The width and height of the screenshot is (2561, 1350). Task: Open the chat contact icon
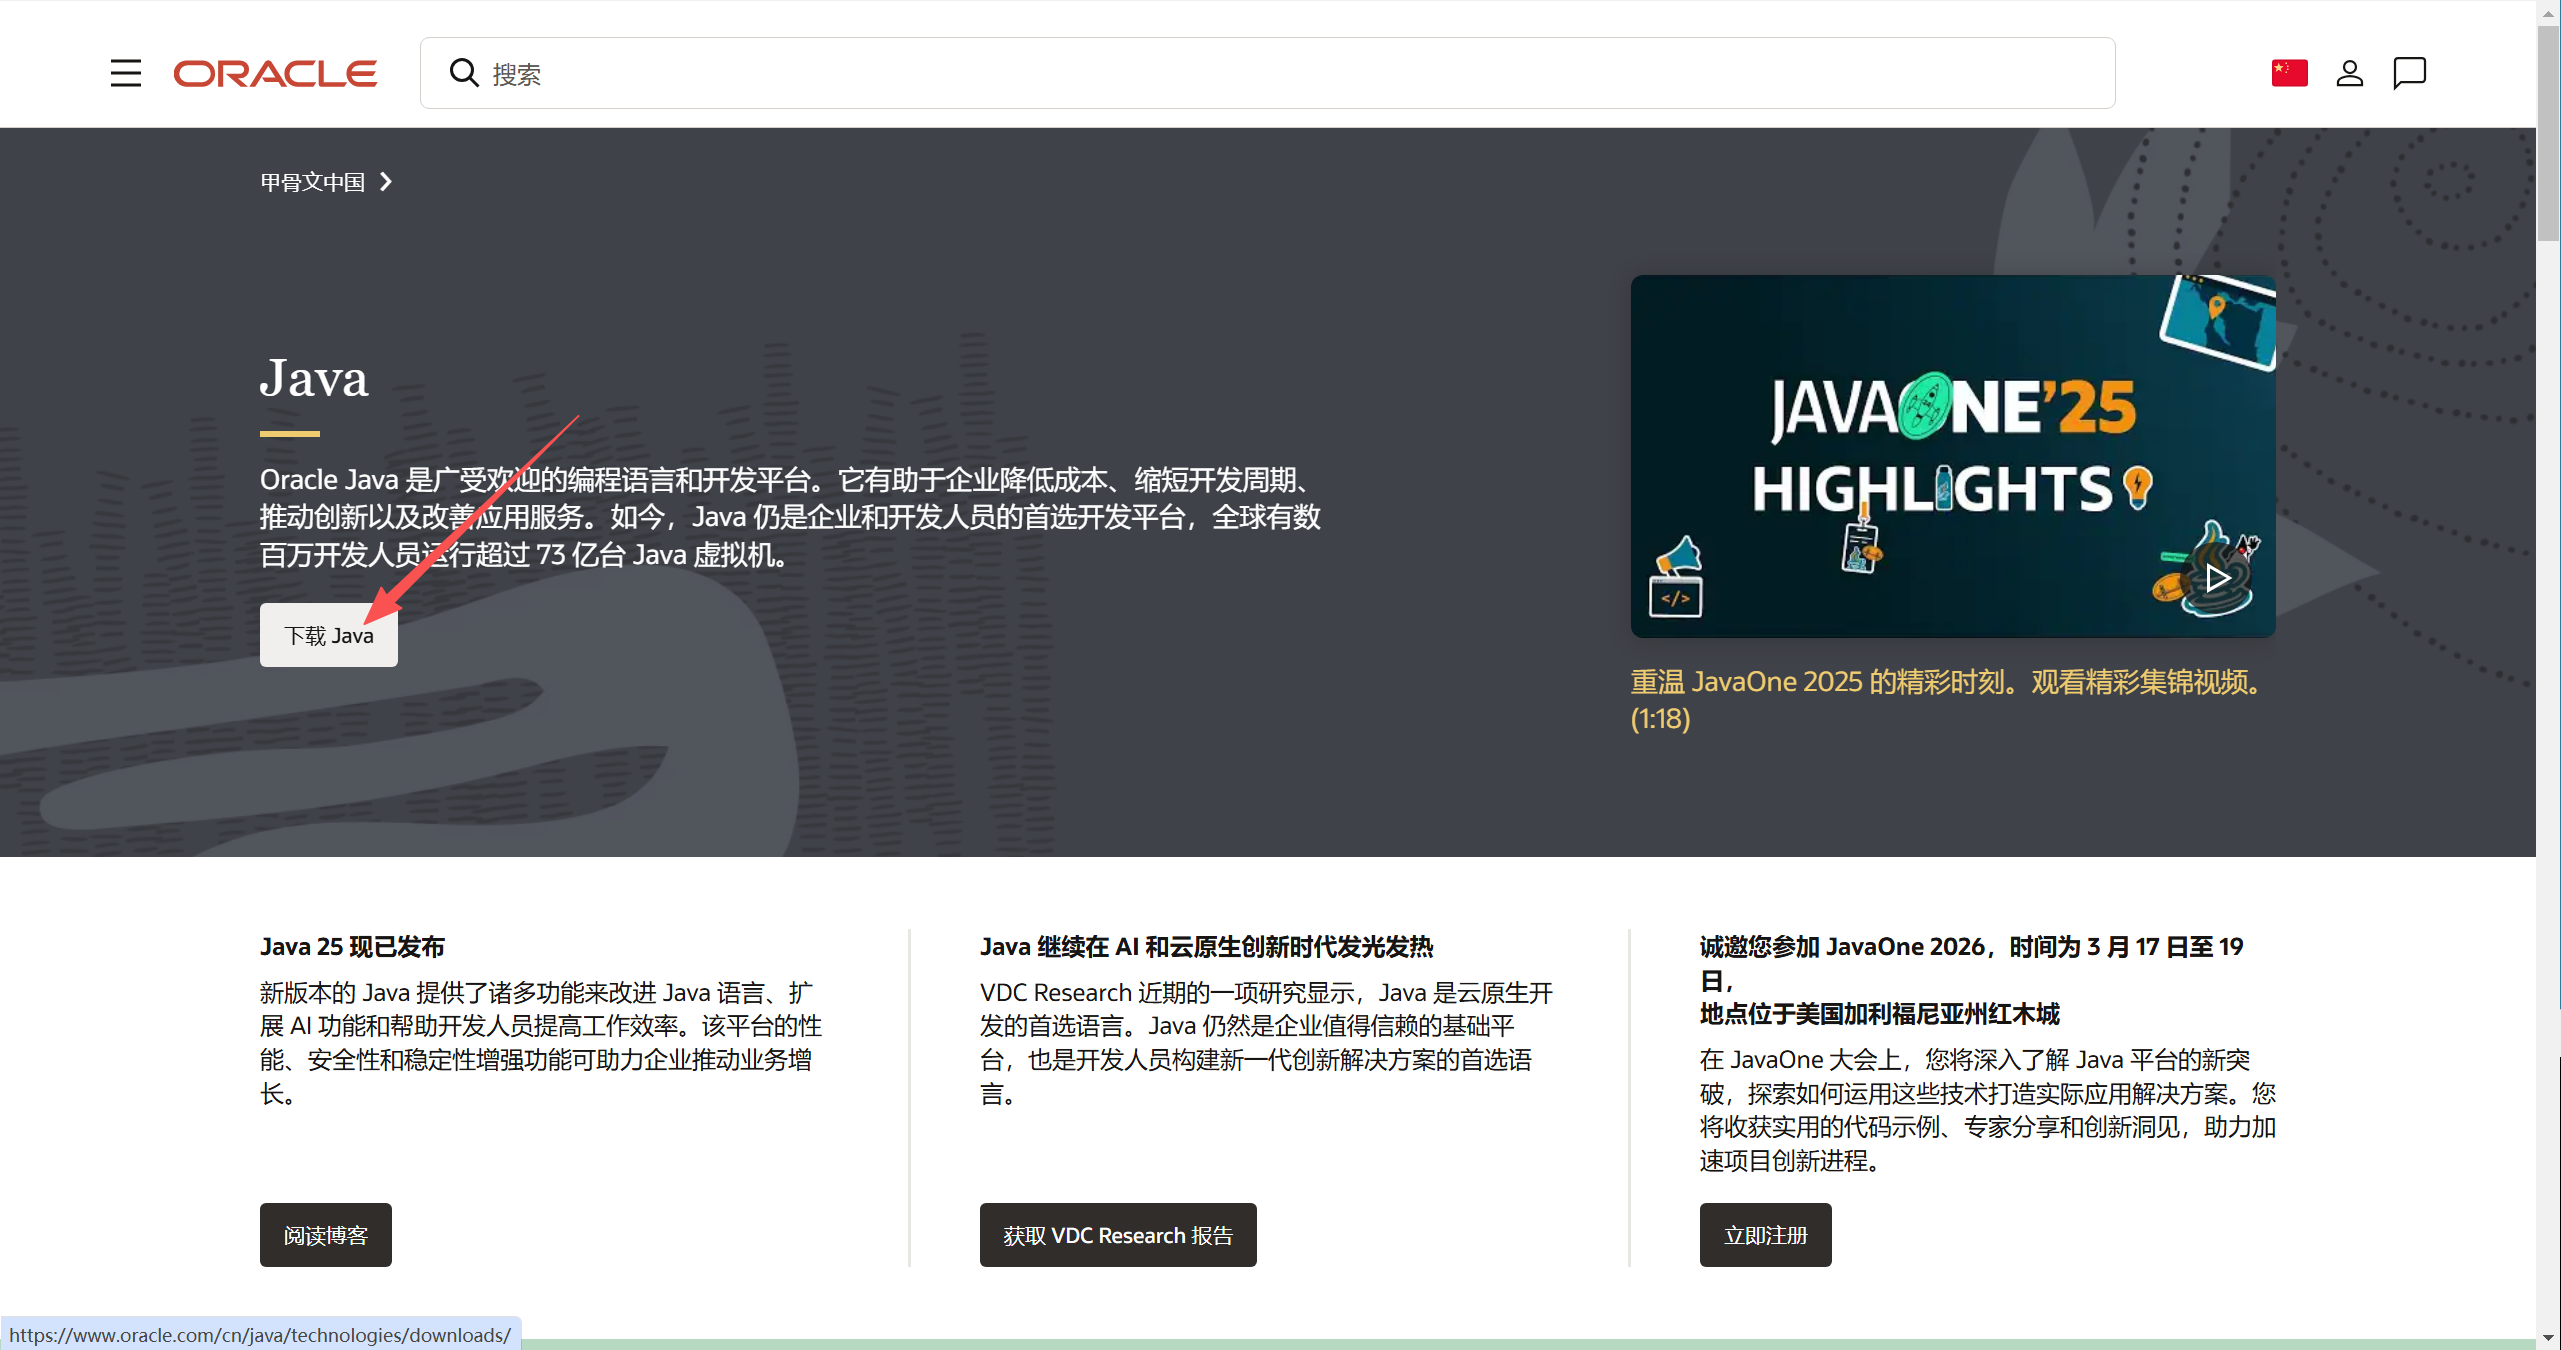2409,73
